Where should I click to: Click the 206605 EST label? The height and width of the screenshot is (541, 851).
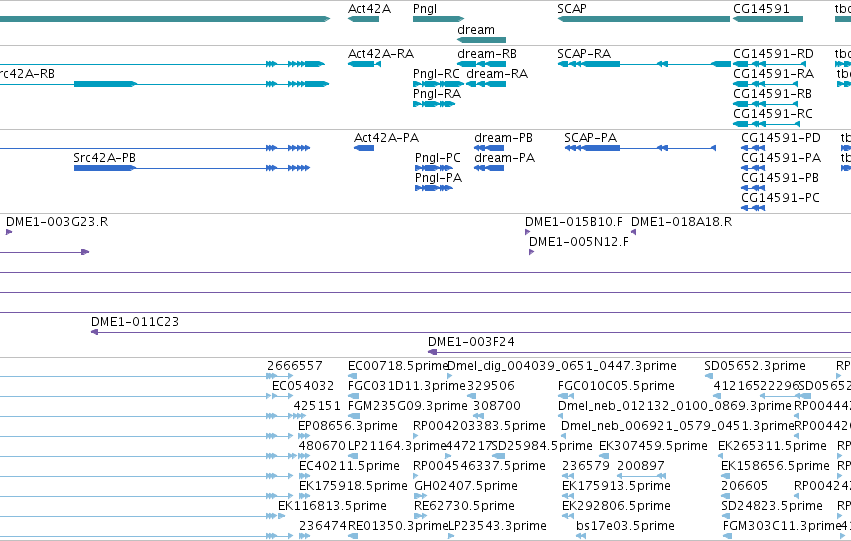tap(745, 486)
